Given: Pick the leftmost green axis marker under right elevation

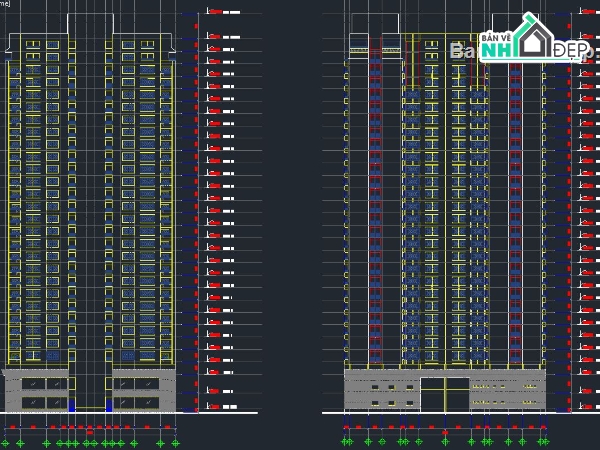Looking at the screenshot, I should [347, 441].
